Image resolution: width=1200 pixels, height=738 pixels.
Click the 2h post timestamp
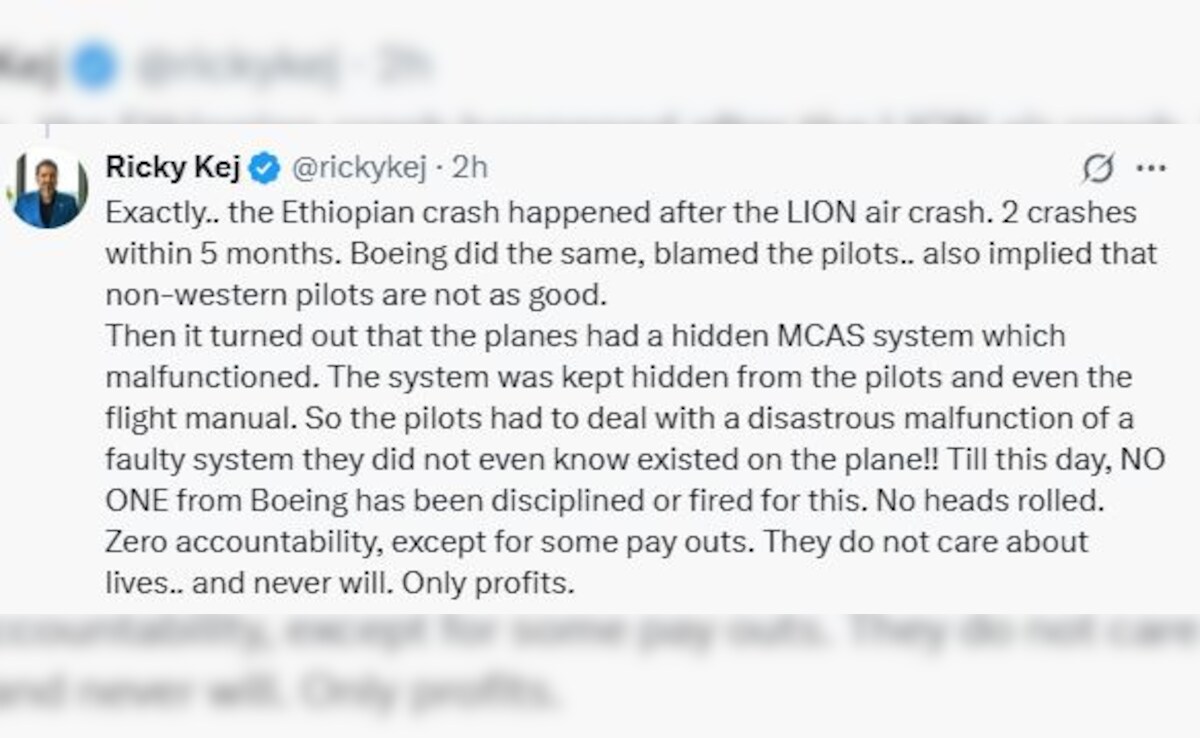coord(469,168)
